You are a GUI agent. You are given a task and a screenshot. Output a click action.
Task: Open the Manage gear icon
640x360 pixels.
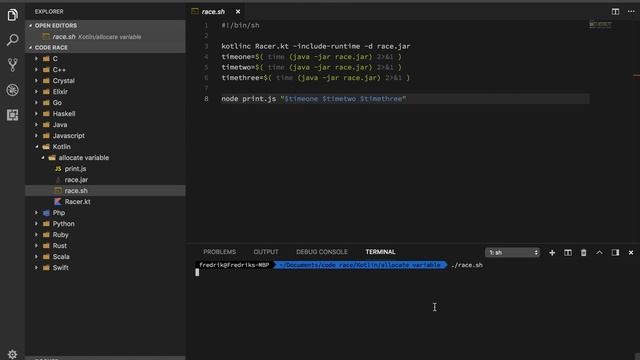click(x=12, y=354)
